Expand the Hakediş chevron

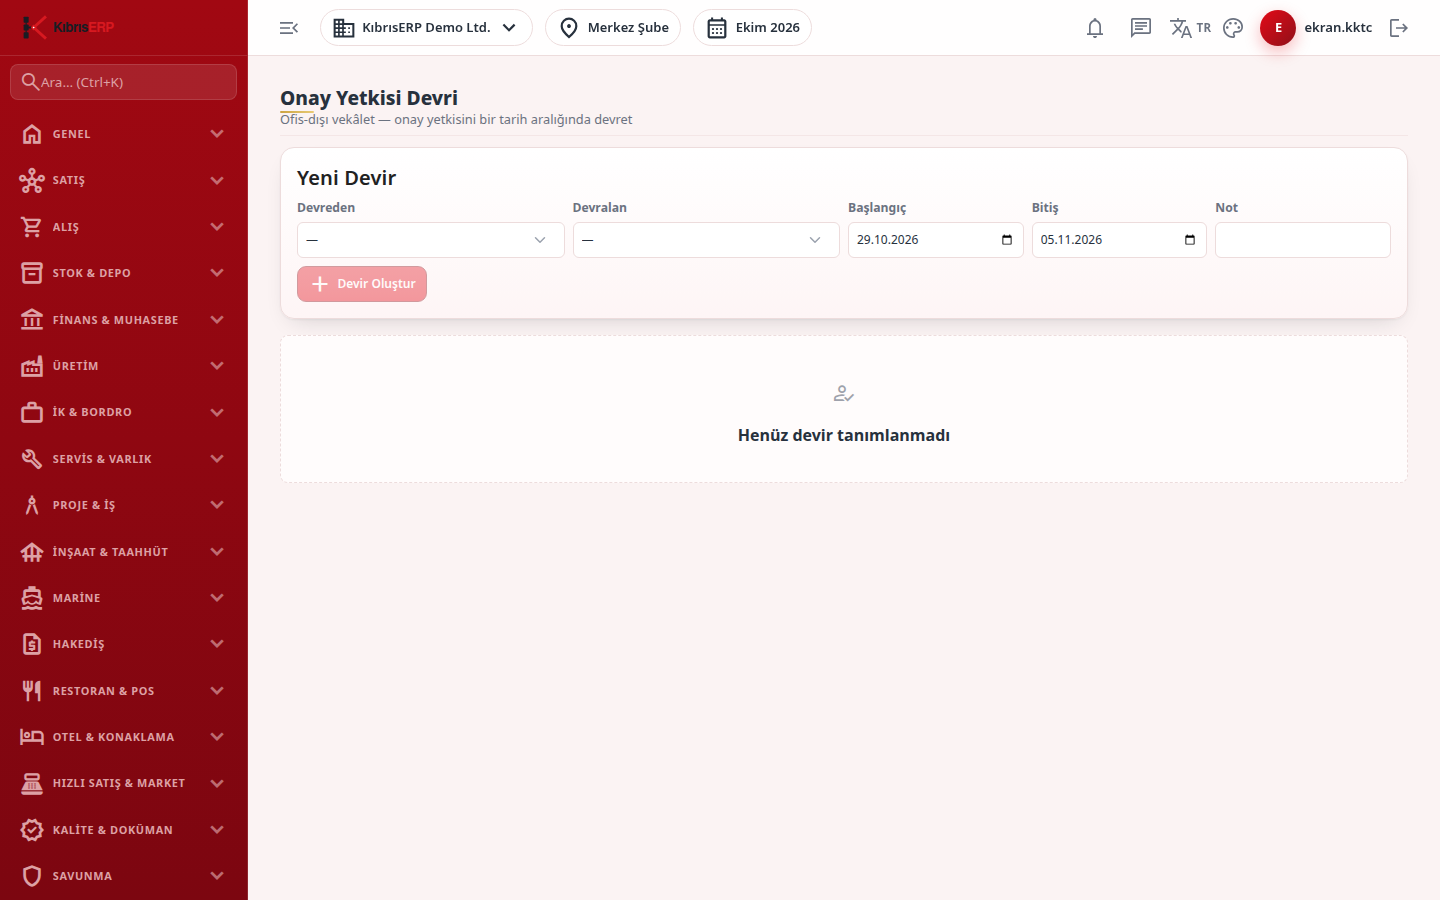(x=217, y=644)
